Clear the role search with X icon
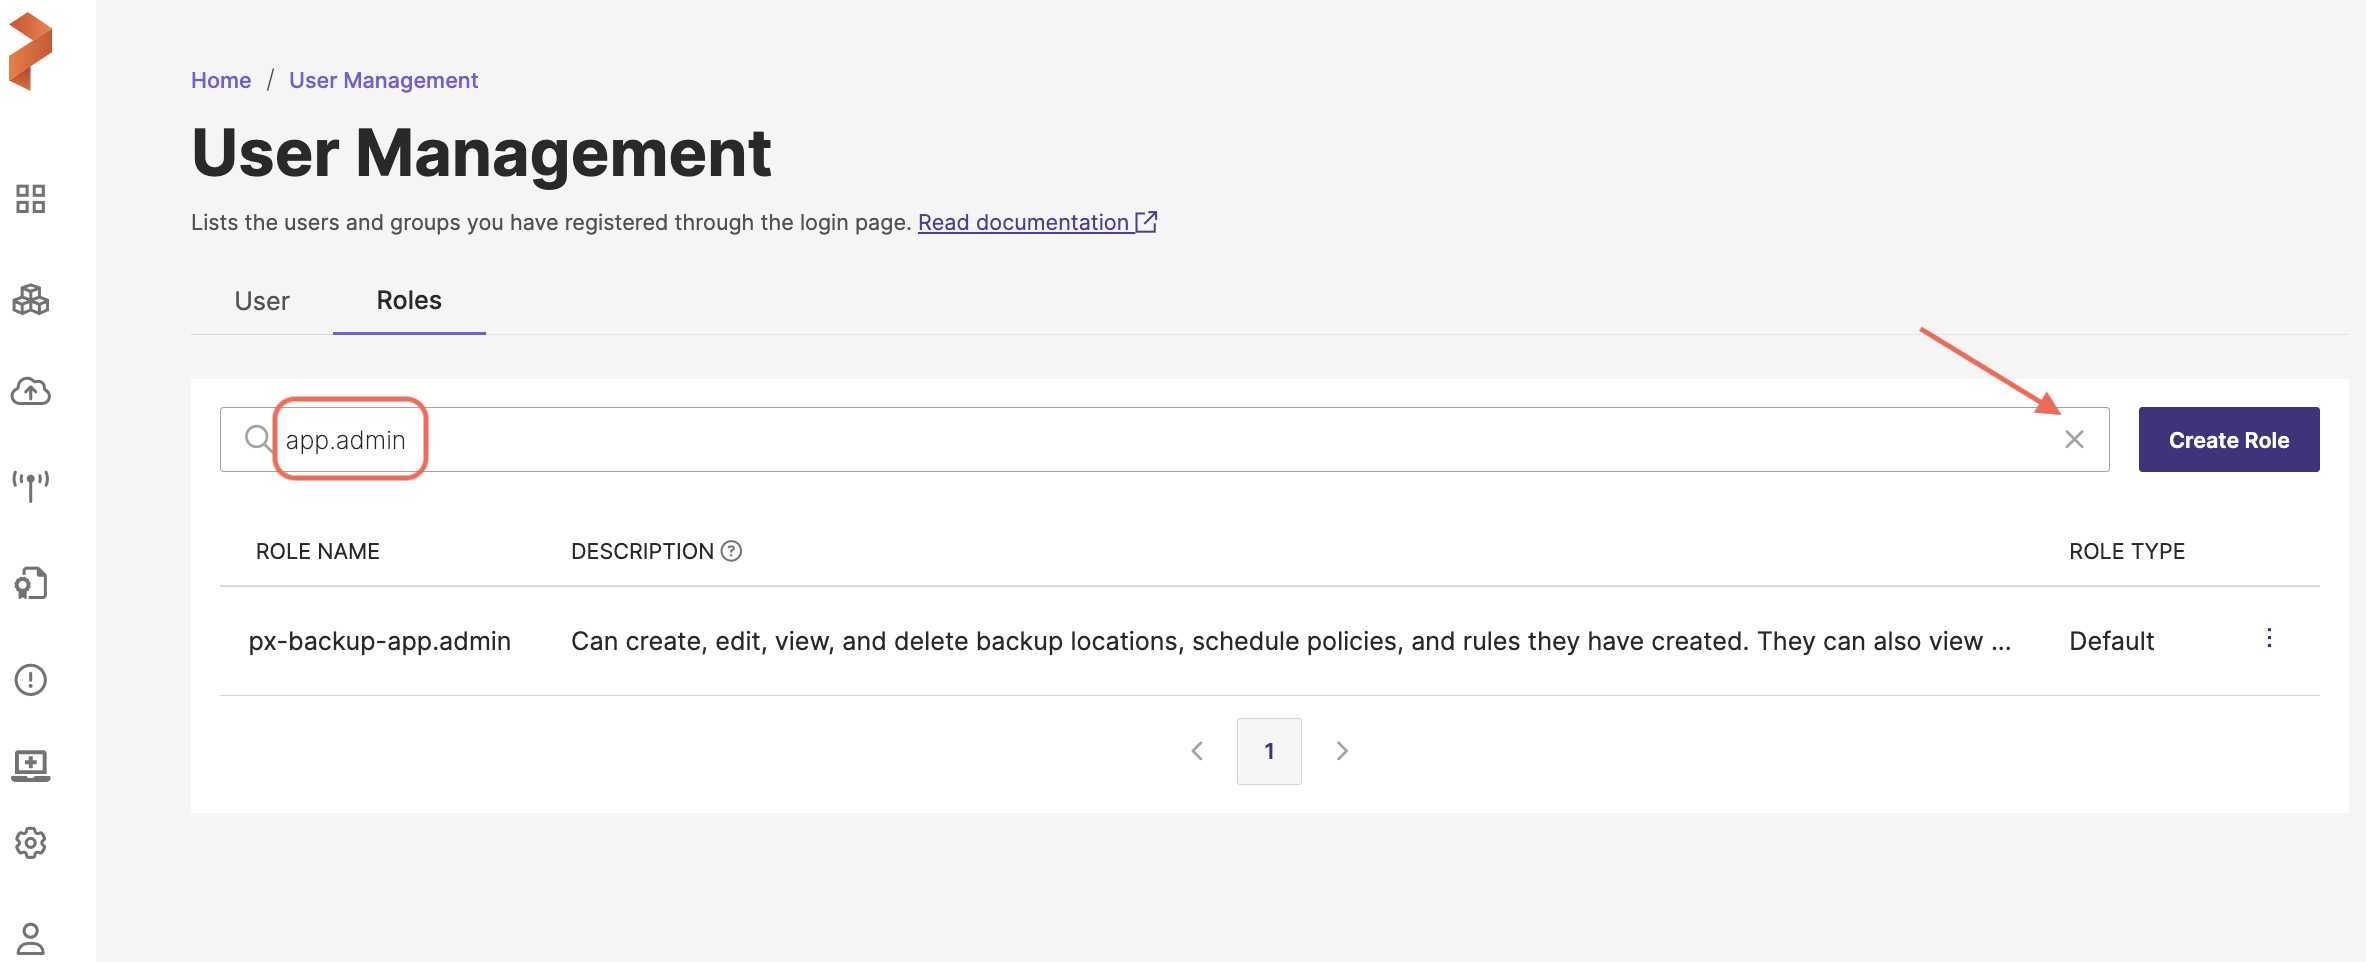 pos(2074,439)
